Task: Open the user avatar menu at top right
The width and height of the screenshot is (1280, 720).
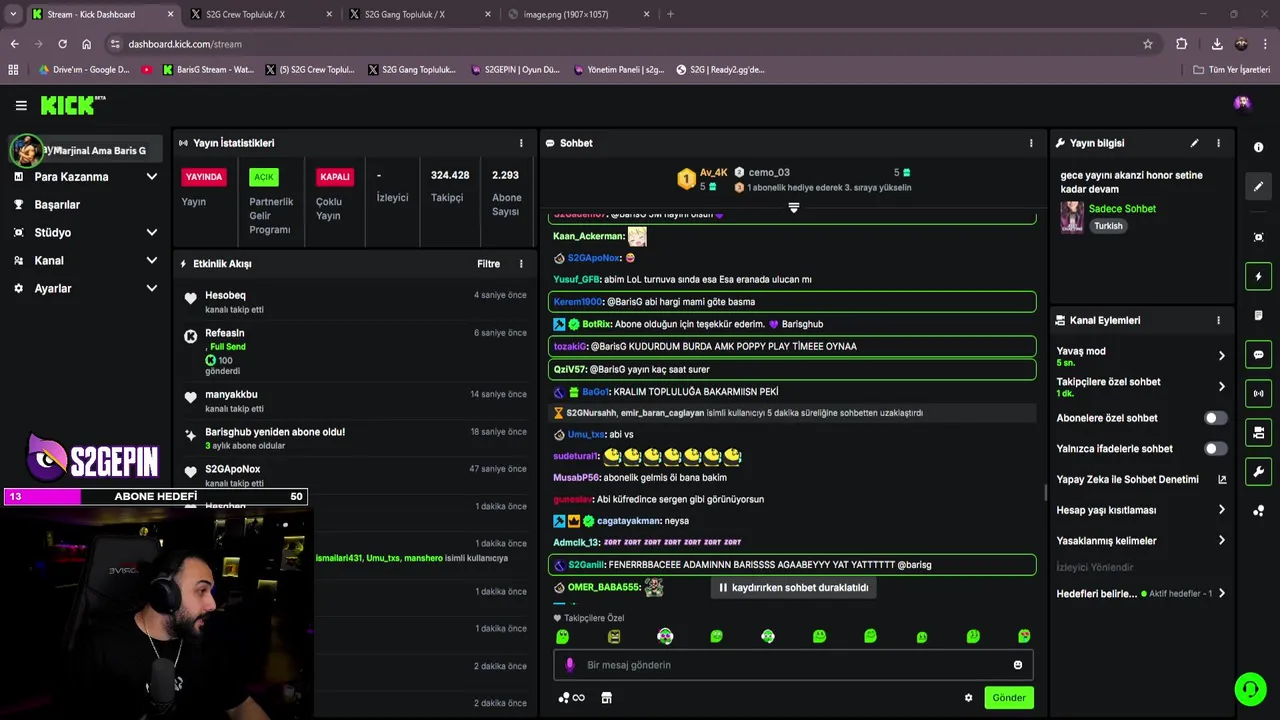Action: 1242,103
